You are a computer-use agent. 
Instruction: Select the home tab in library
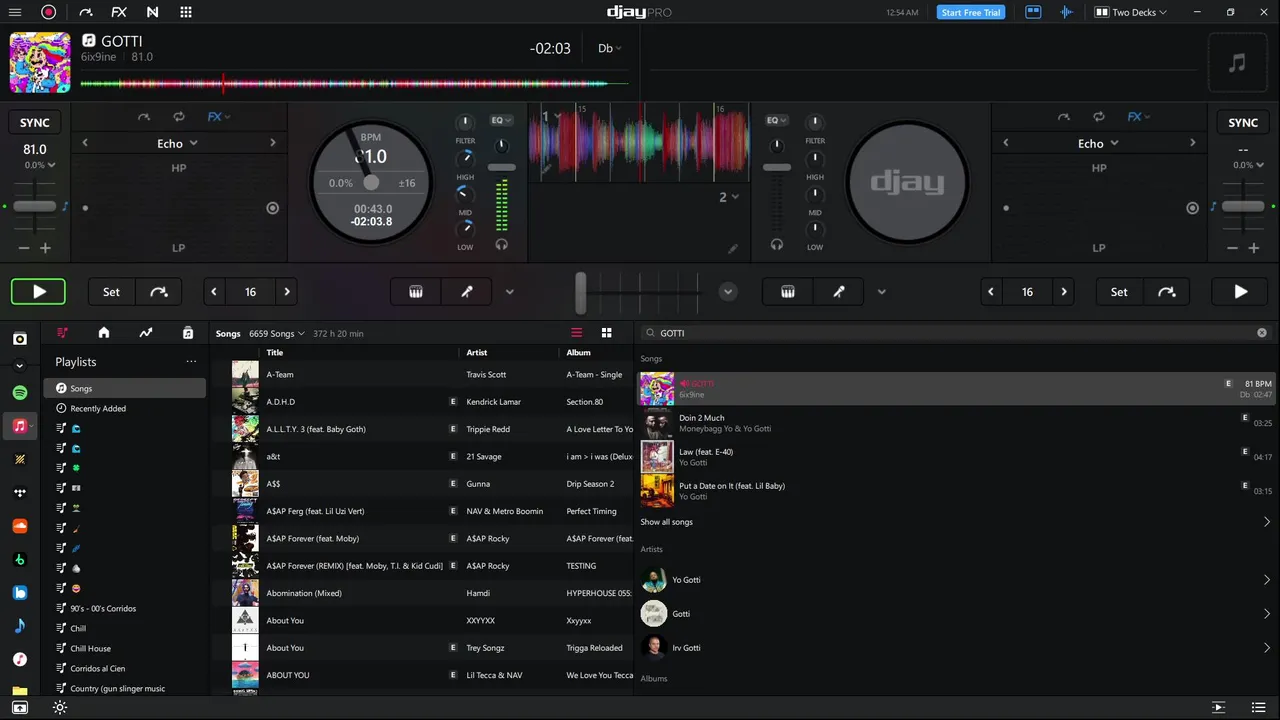click(x=104, y=333)
